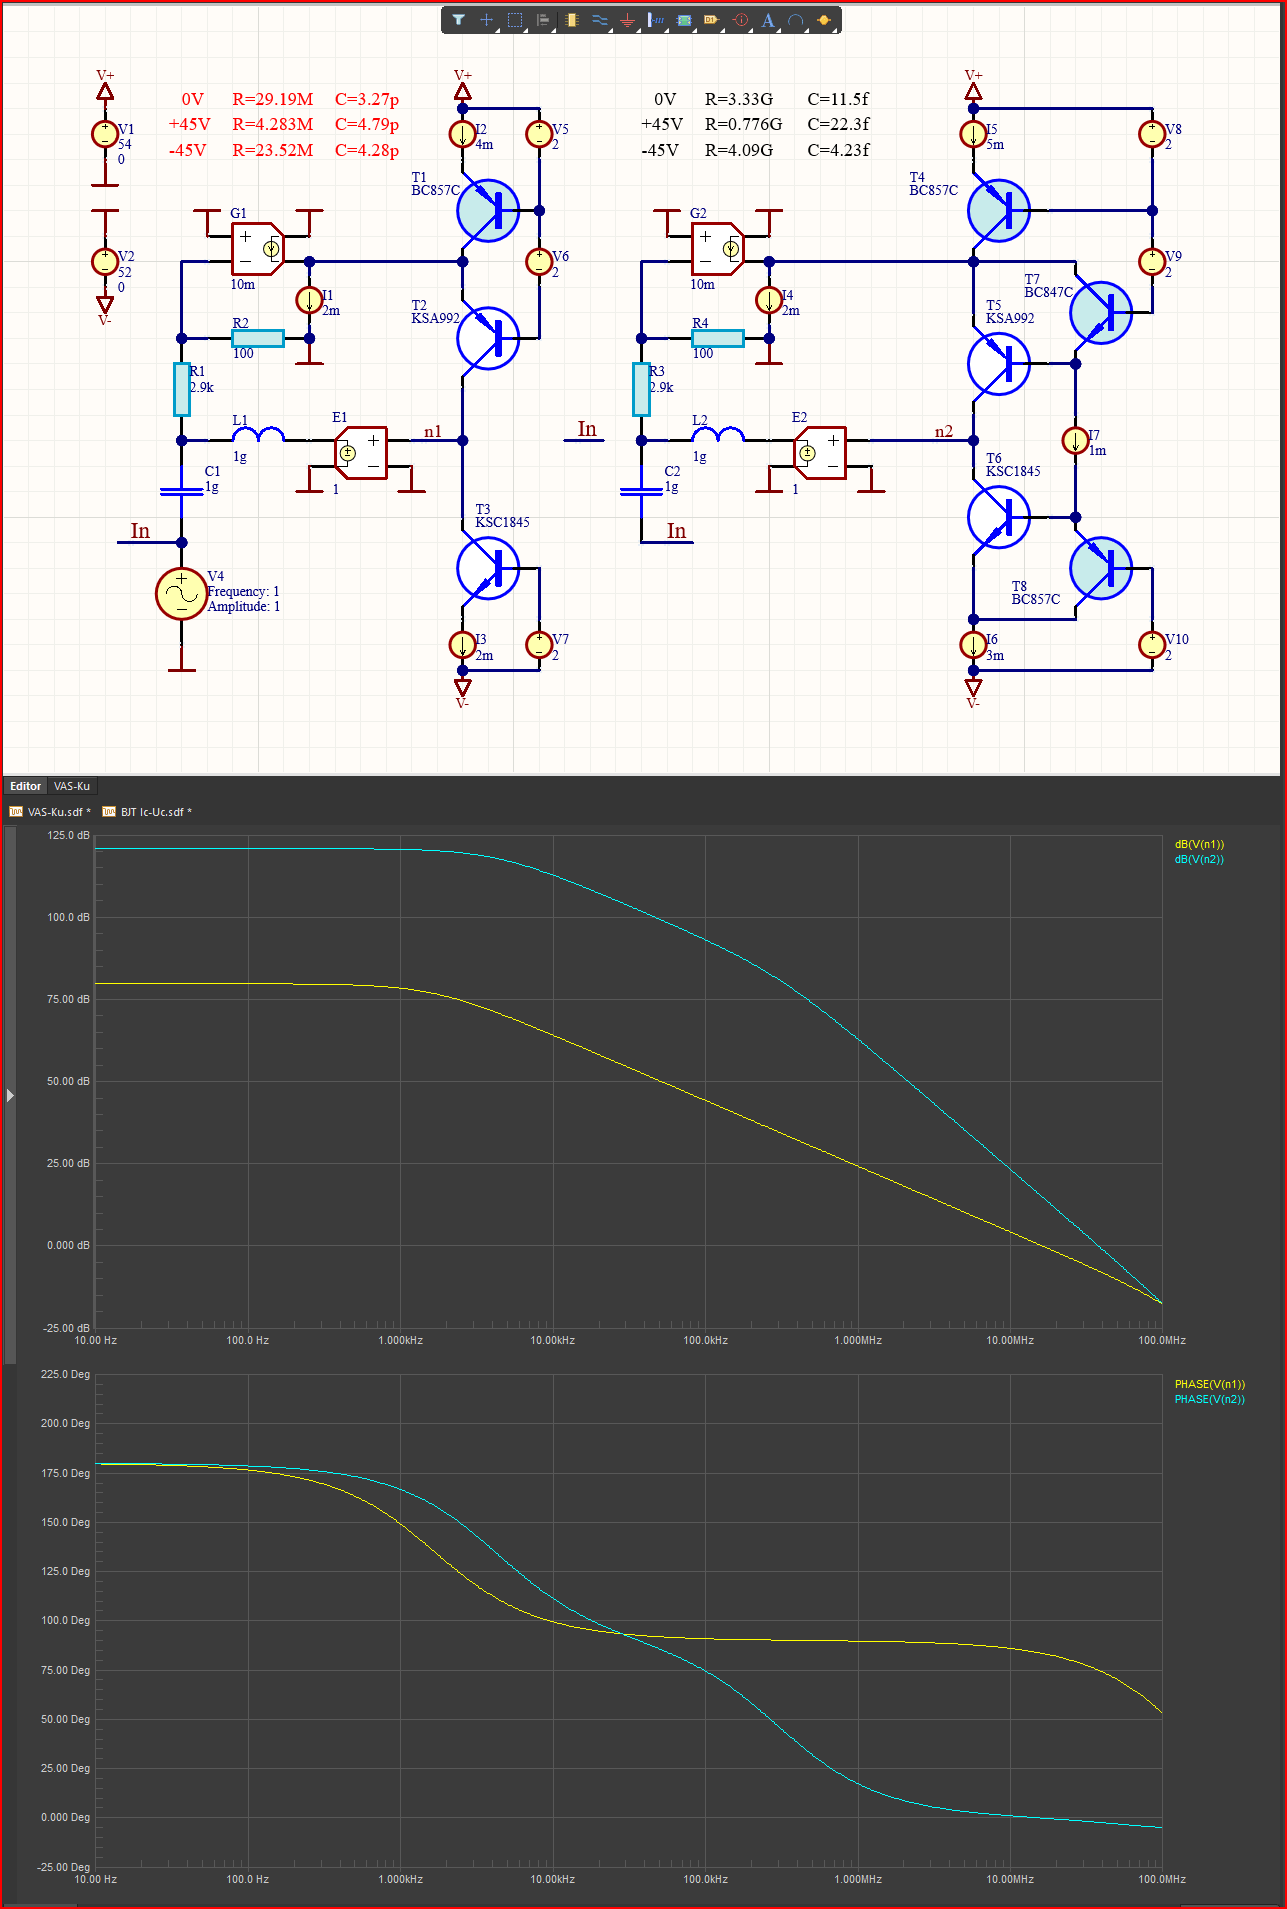The width and height of the screenshot is (1287, 1909).
Task: Open the red directive info tool
Action: point(740,20)
